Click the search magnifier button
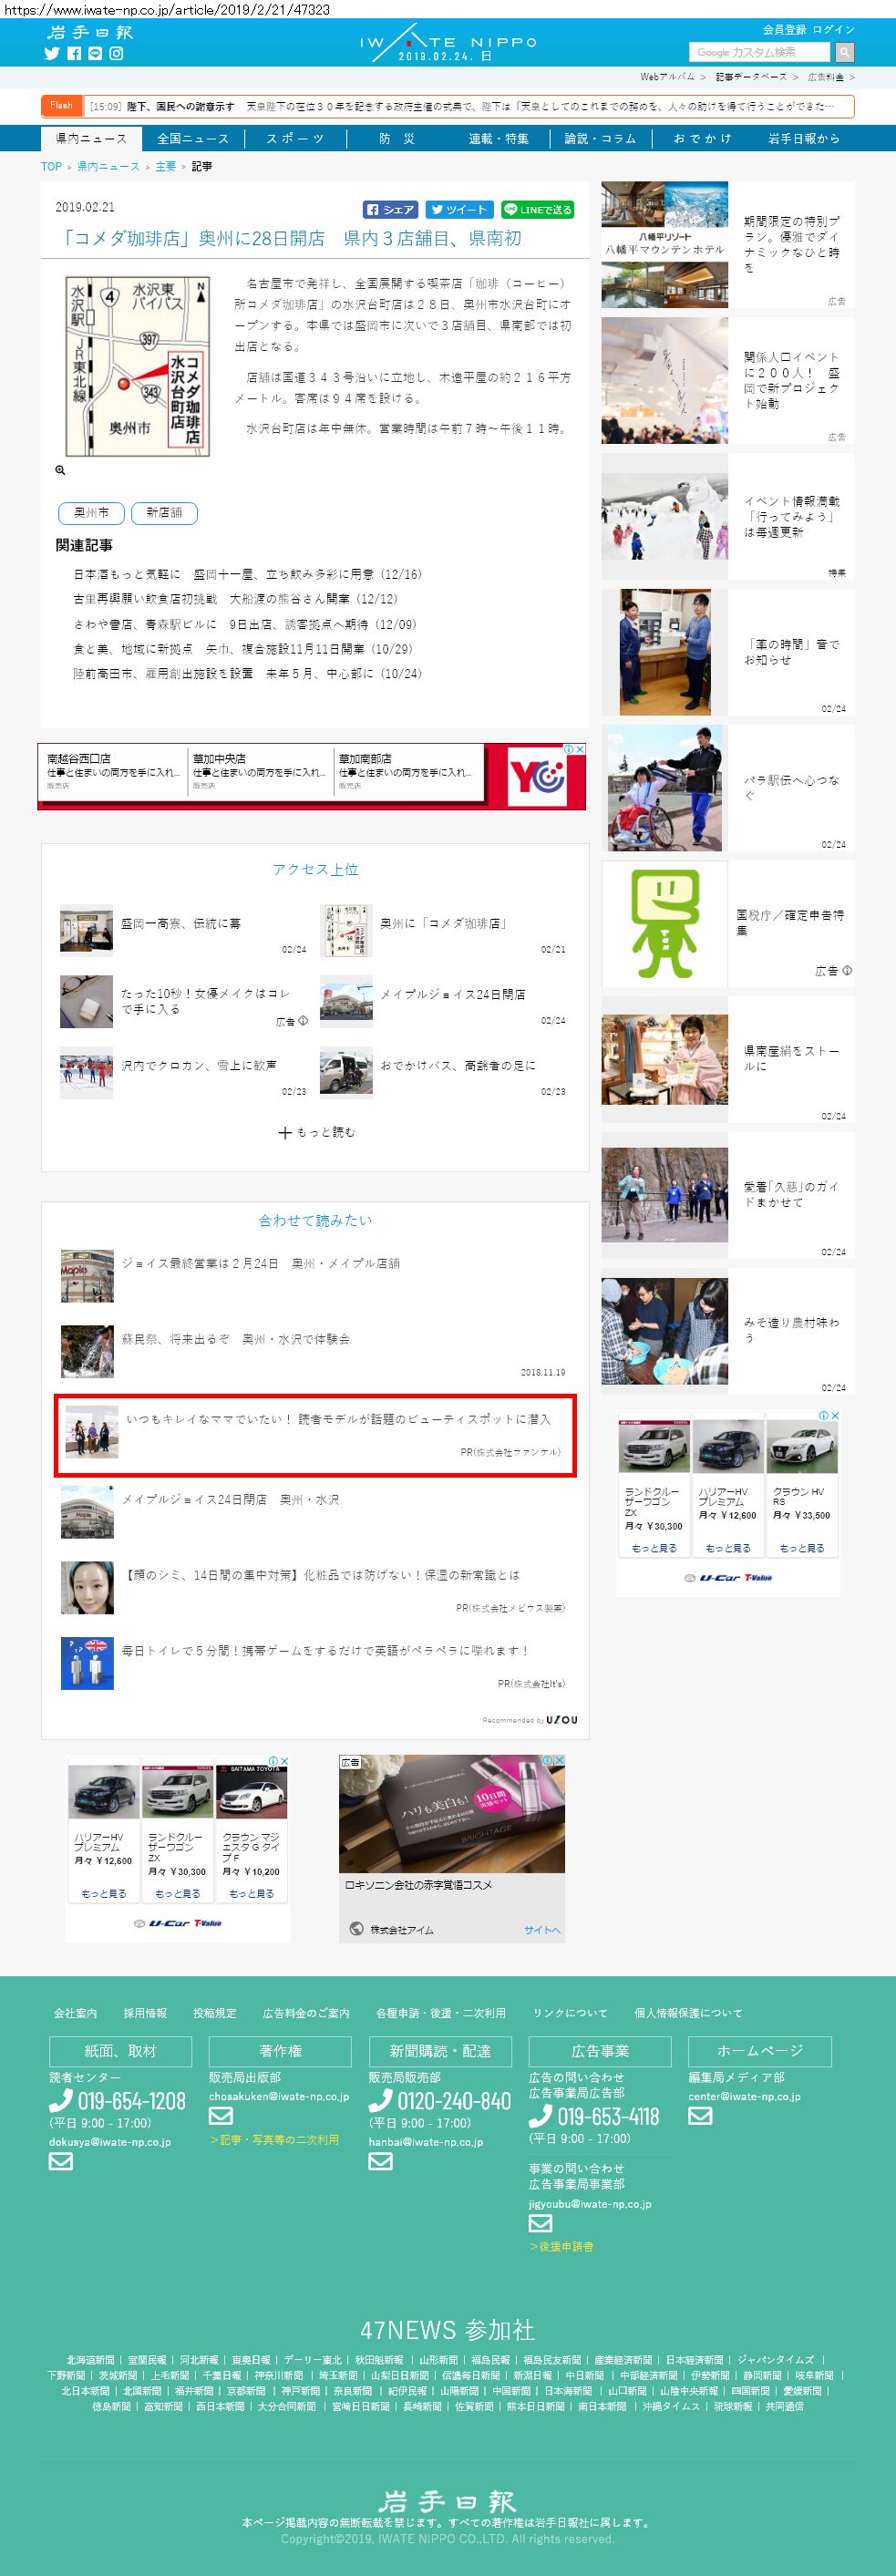The image size is (896, 2576). pos(844,52)
